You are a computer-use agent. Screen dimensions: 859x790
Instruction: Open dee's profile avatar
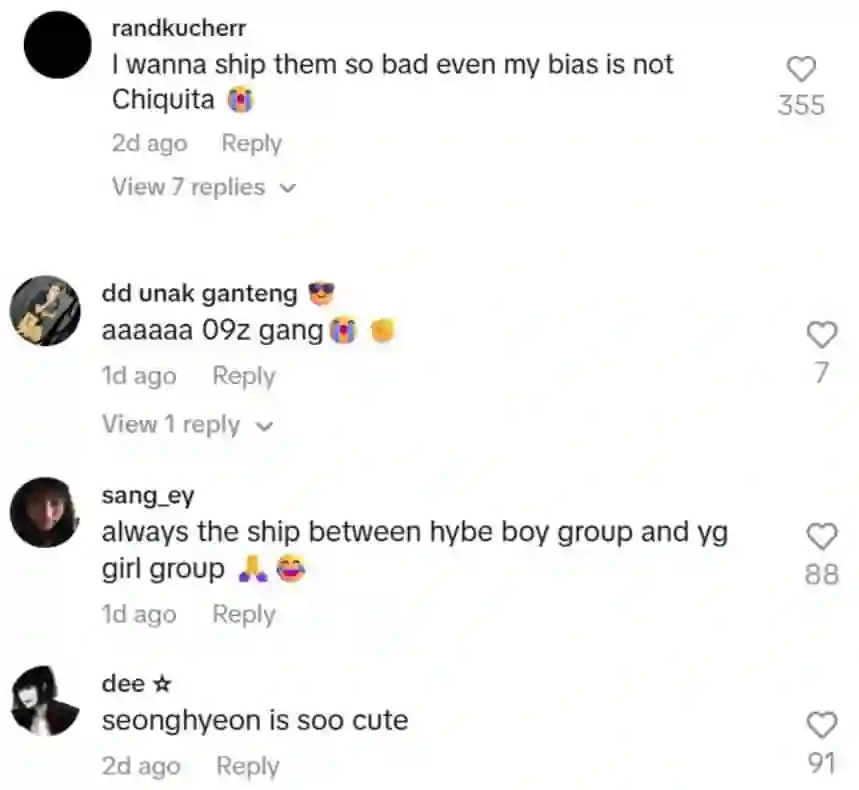(45, 701)
